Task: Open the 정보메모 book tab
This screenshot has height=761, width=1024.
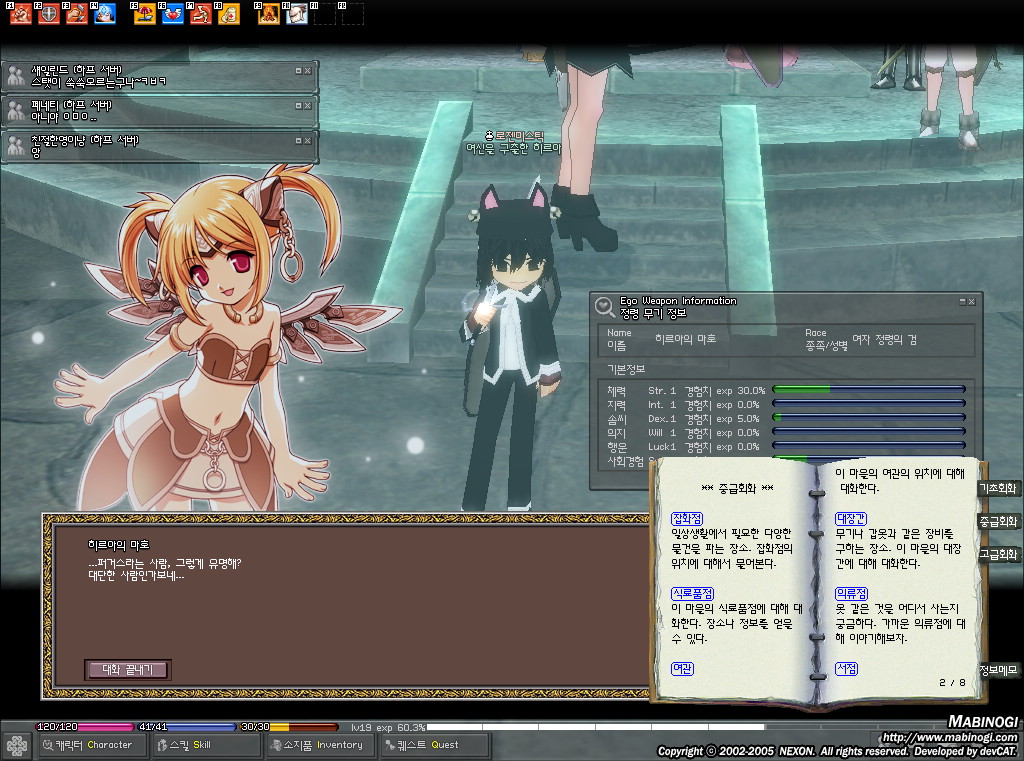Action: click(x=999, y=670)
